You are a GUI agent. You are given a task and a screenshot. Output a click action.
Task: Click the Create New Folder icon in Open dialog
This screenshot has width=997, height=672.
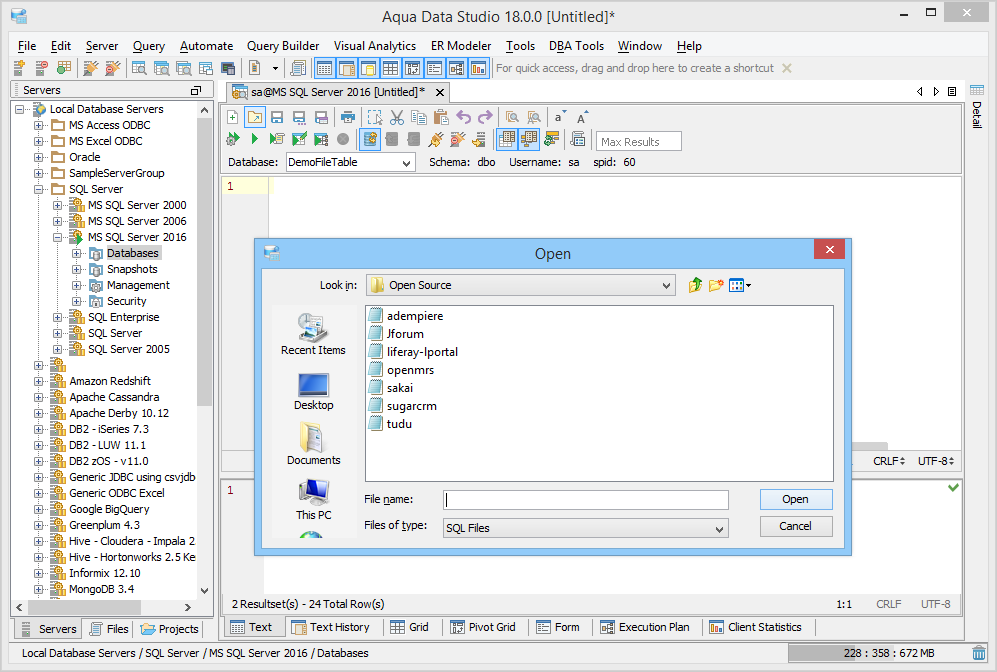click(716, 285)
